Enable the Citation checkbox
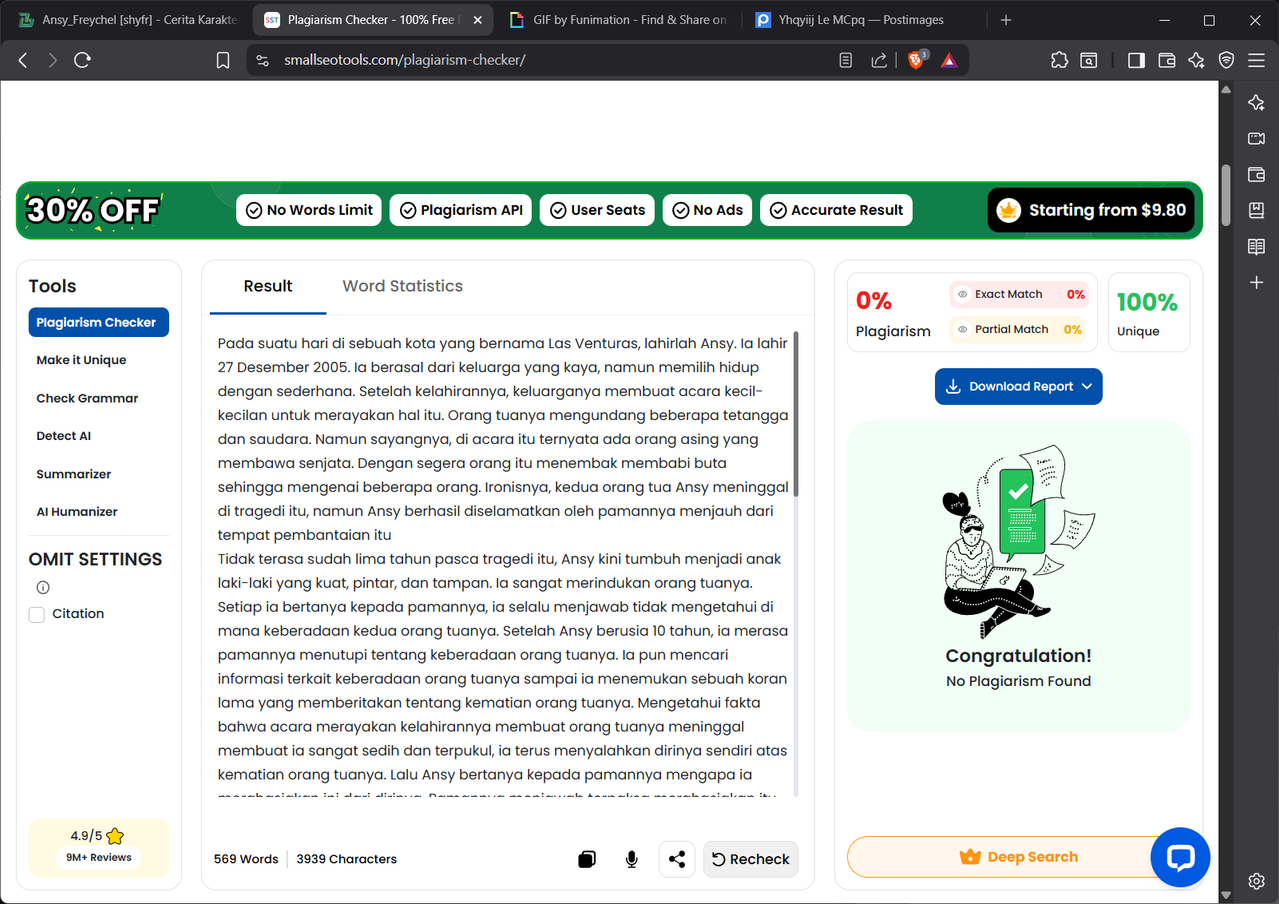This screenshot has width=1279, height=904. [x=37, y=614]
